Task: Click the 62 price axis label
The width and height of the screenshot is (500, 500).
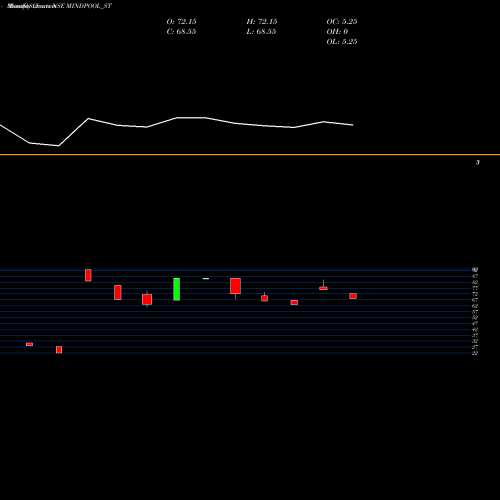Action: click(475, 306)
